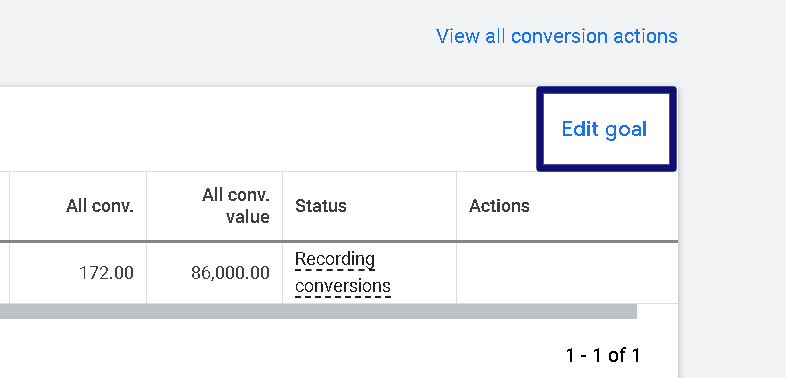This screenshot has width=786, height=378.
Task: Click Recording conversions status text
Action: coord(343,273)
